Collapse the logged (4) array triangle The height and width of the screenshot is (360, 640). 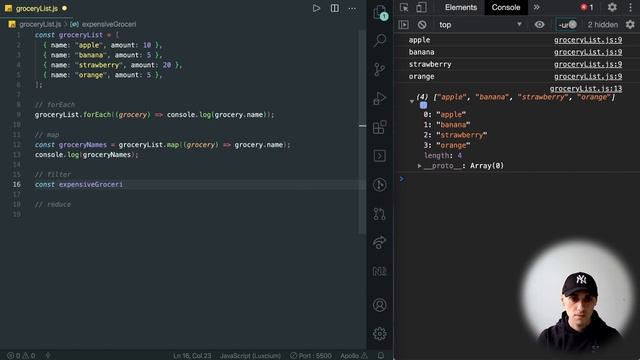click(411, 101)
